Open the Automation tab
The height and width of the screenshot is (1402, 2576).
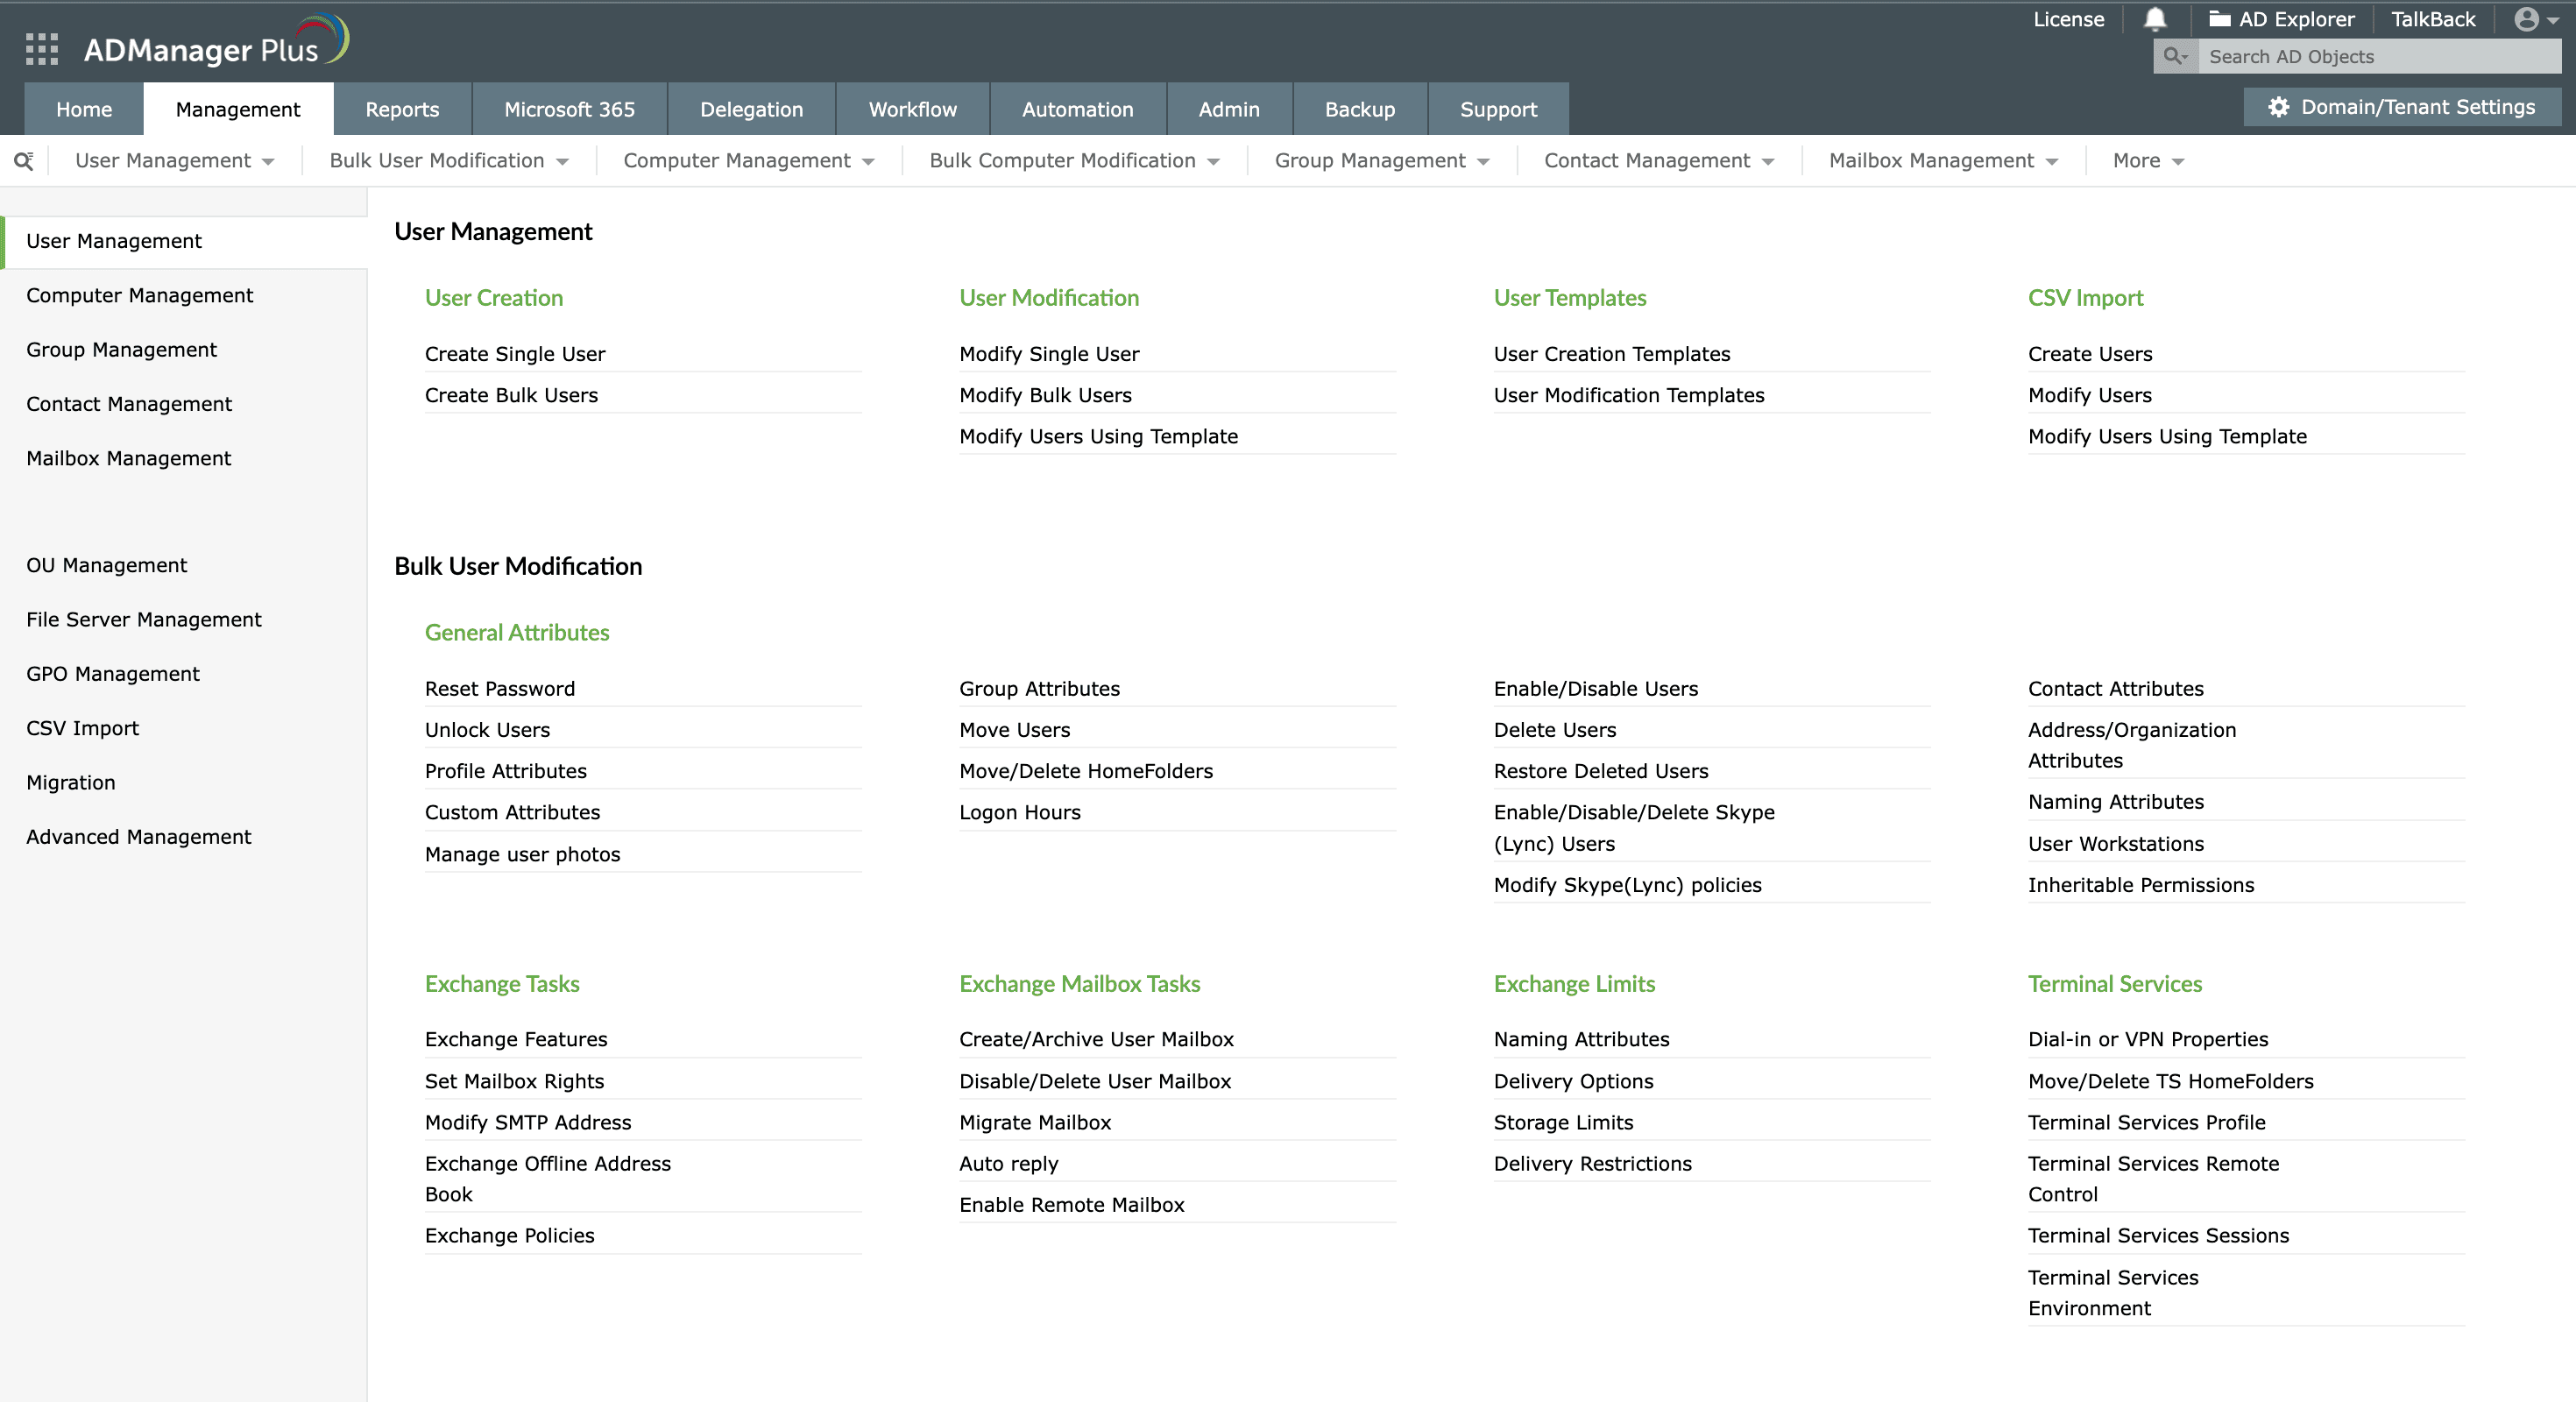click(x=1077, y=109)
